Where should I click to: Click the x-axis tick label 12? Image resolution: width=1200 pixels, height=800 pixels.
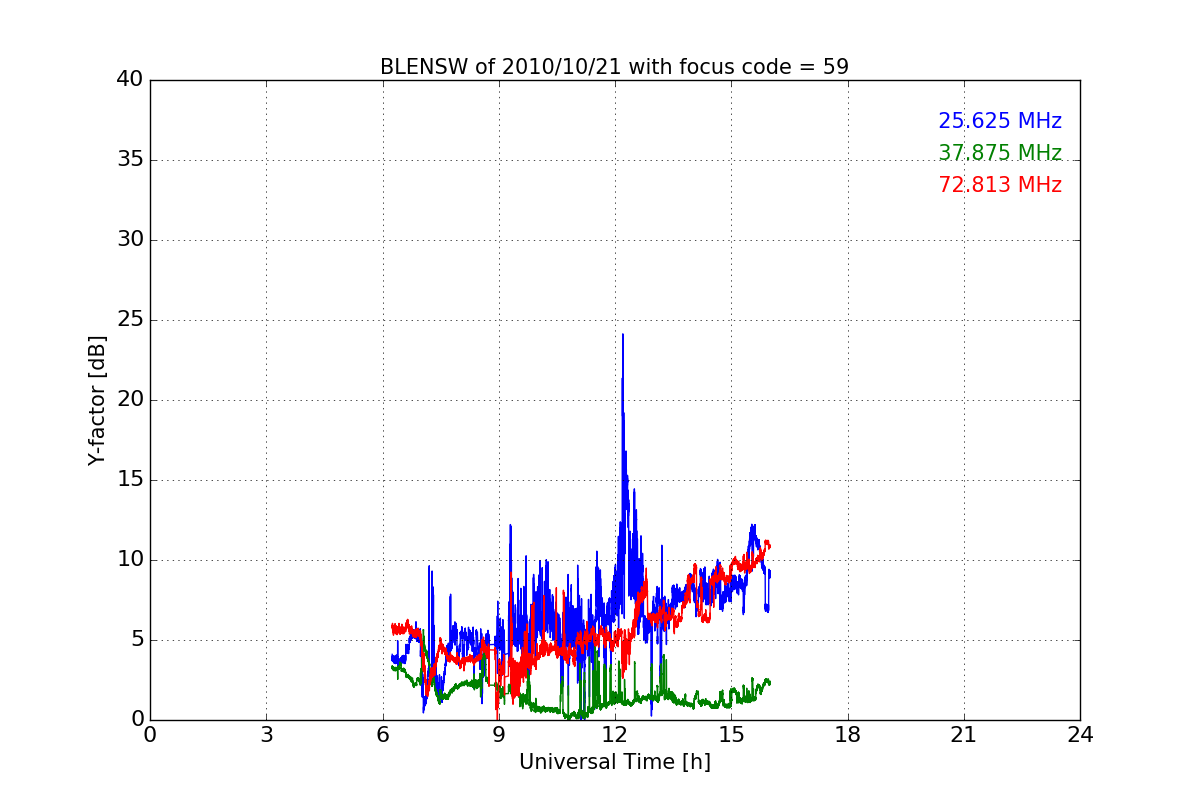tap(615, 735)
